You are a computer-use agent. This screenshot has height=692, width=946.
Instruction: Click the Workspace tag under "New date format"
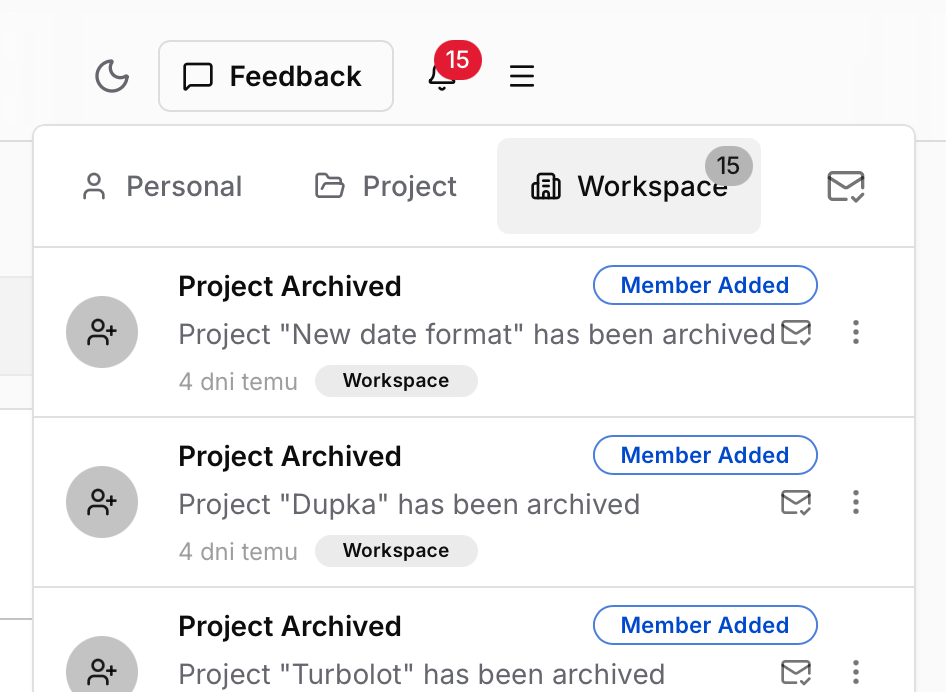(x=396, y=381)
